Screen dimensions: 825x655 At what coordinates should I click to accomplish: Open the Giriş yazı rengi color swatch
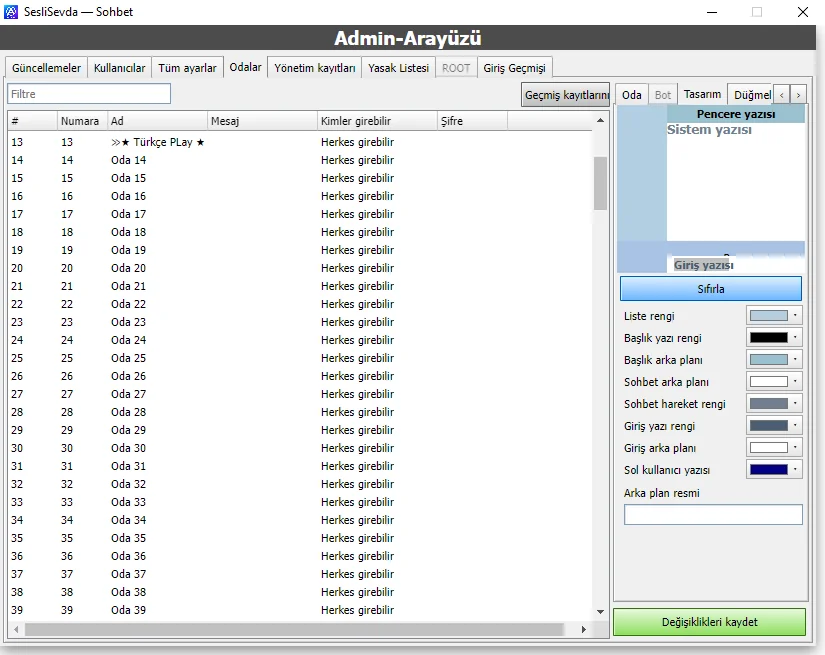click(x=768, y=426)
